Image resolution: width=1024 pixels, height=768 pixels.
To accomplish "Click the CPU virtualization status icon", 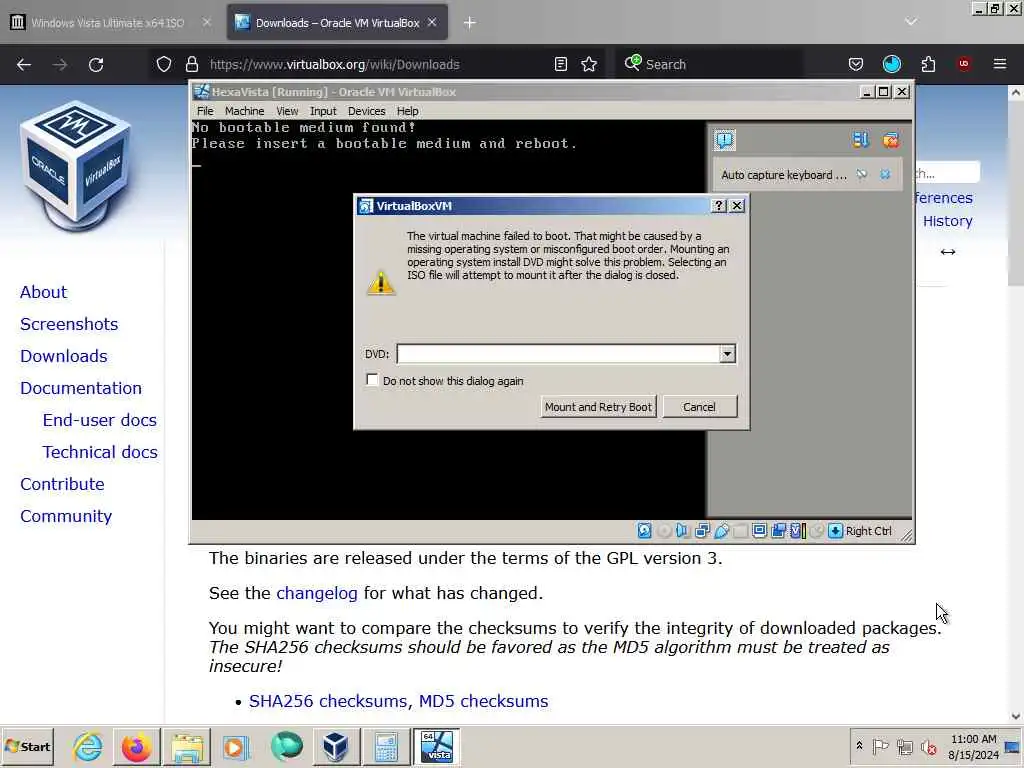I will [x=797, y=531].
